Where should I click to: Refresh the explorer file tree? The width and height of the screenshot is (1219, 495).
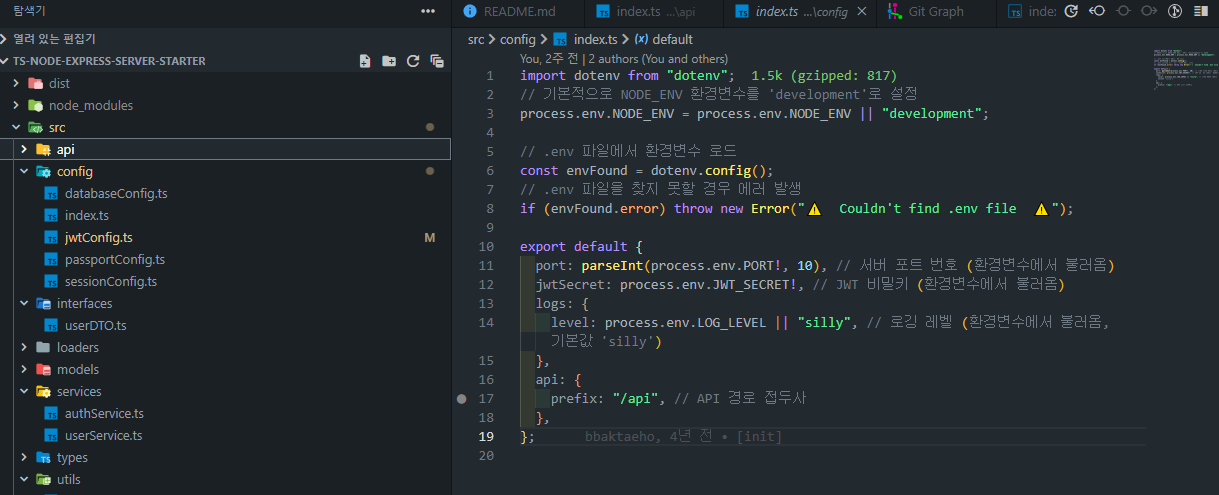413,61
